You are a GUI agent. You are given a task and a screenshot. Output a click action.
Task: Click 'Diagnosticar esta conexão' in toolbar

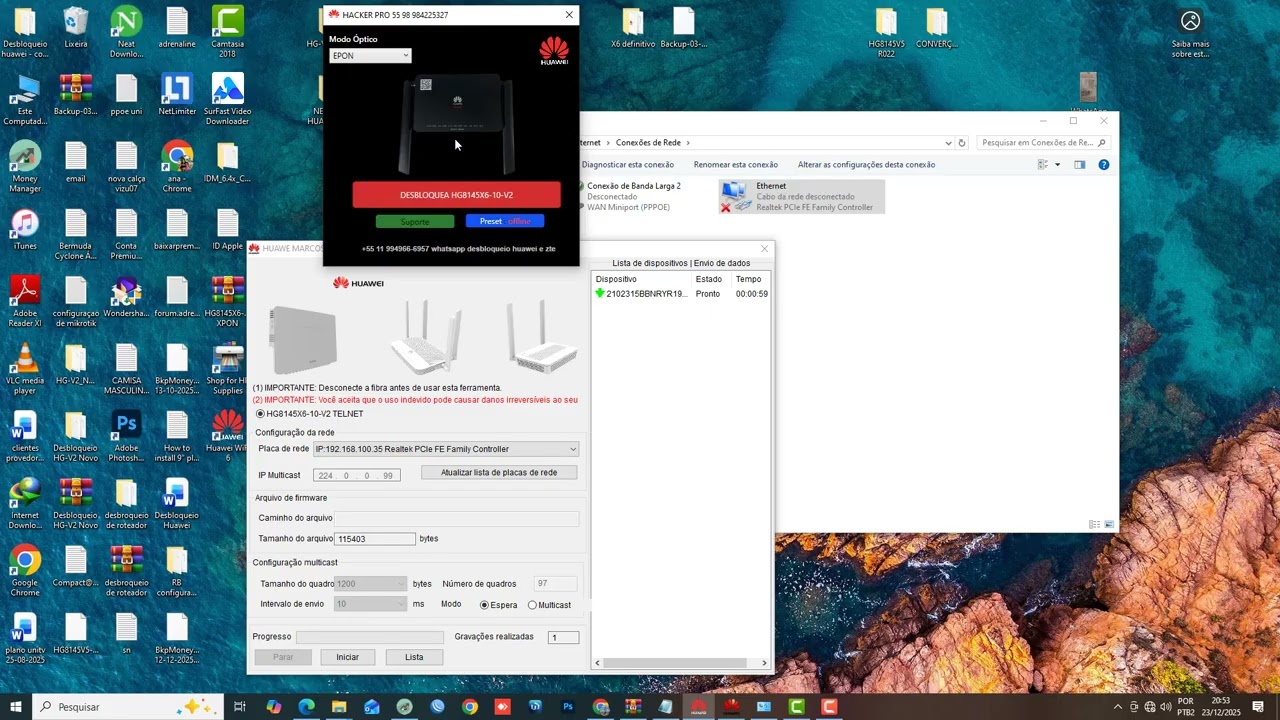click(x=628, y=164)
